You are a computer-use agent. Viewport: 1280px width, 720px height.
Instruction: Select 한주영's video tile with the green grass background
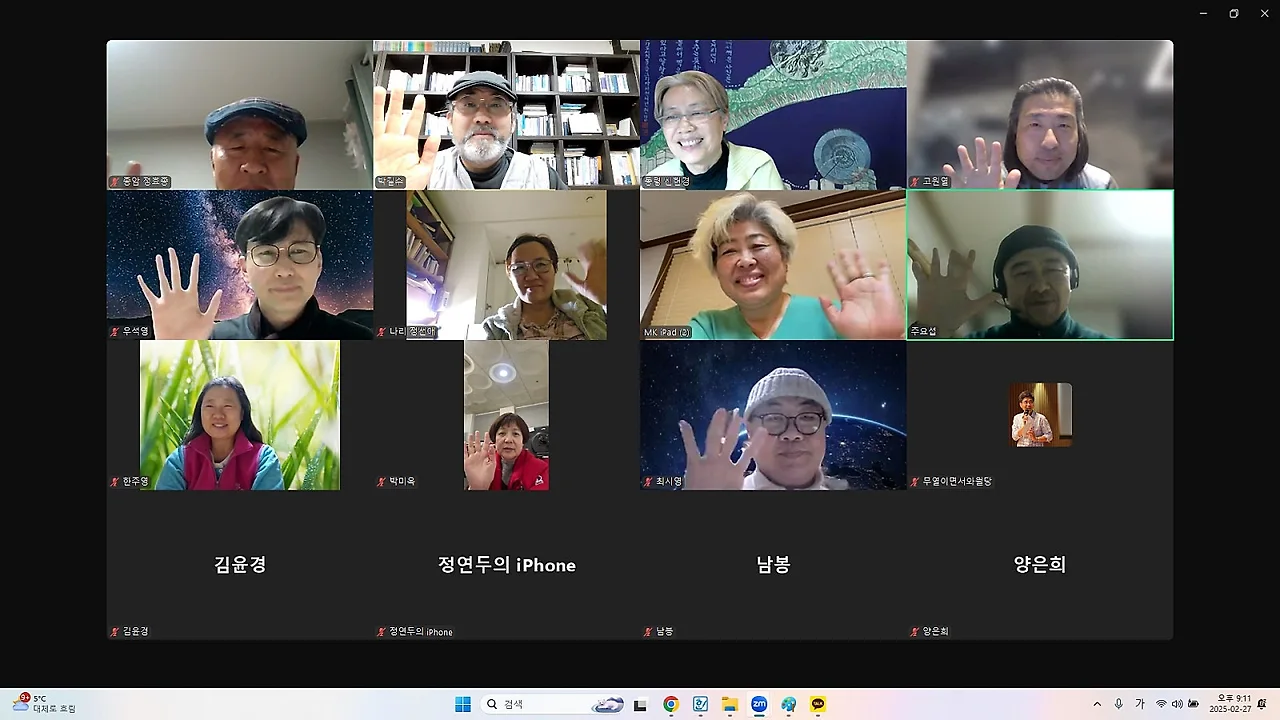(x=240, y=415)
